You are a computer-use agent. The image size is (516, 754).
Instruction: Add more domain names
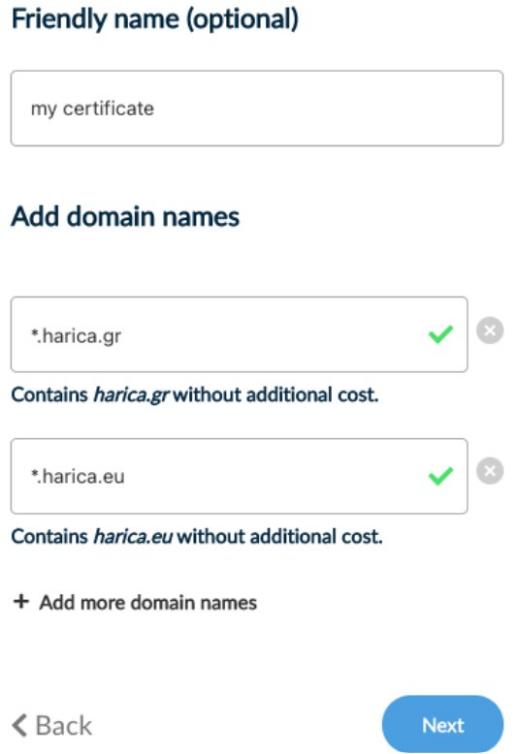pos(135,602)
